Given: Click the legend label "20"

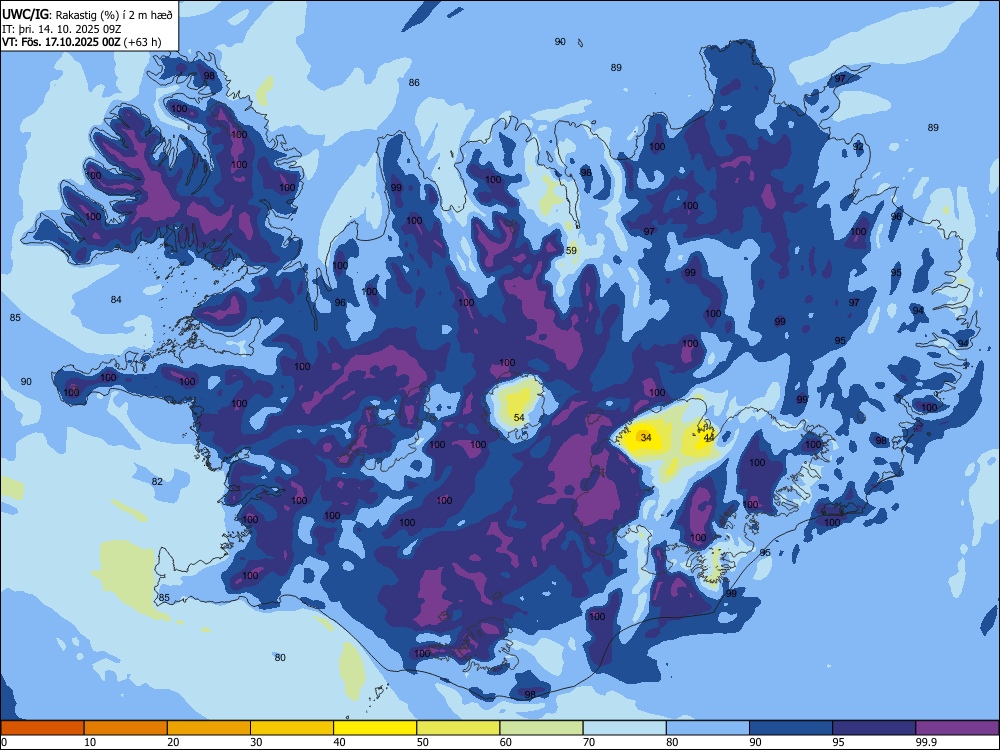Looking at the screenshot, I should (173, 742).
